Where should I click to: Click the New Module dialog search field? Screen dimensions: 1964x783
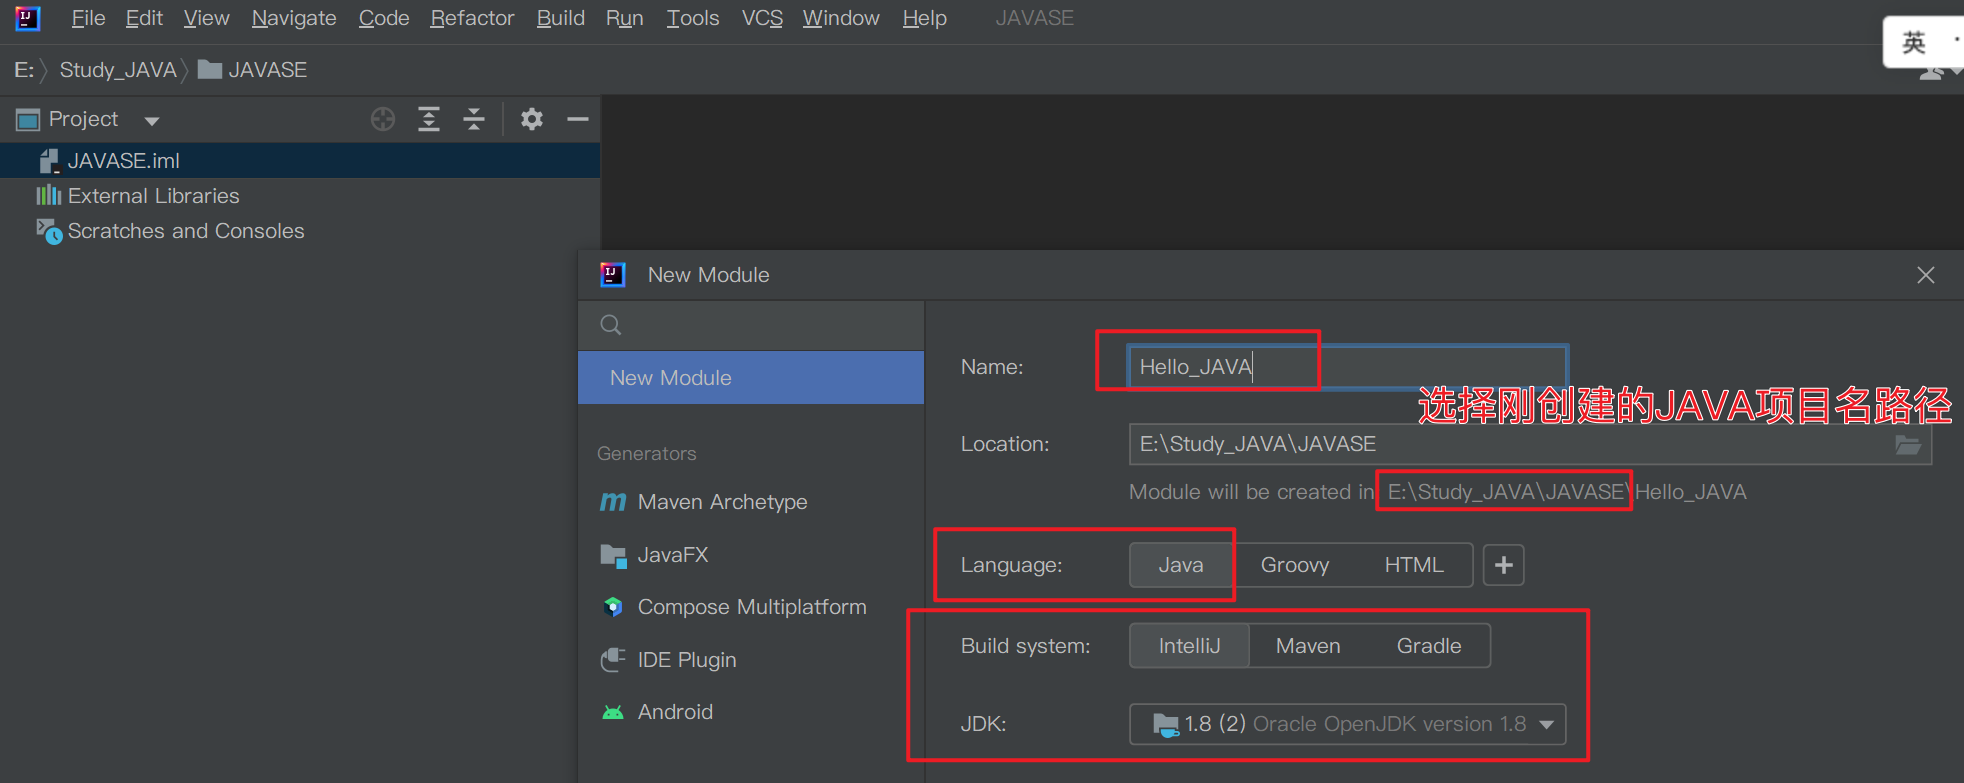[751, 325]
